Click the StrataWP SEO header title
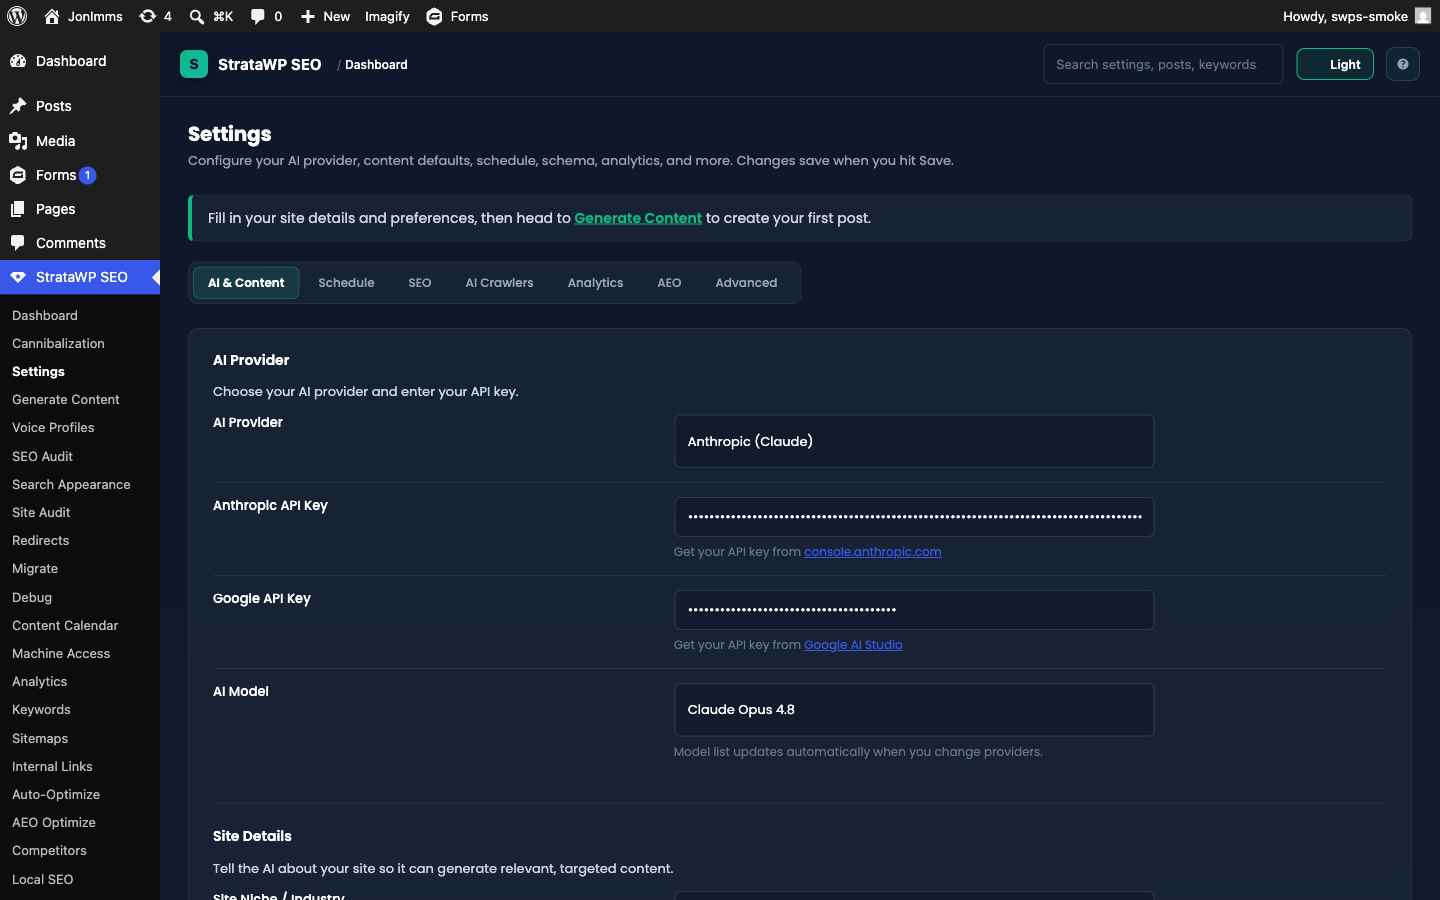Image resolution: width=1440 pixels, height=900 pixels. (x=269, y=64)
